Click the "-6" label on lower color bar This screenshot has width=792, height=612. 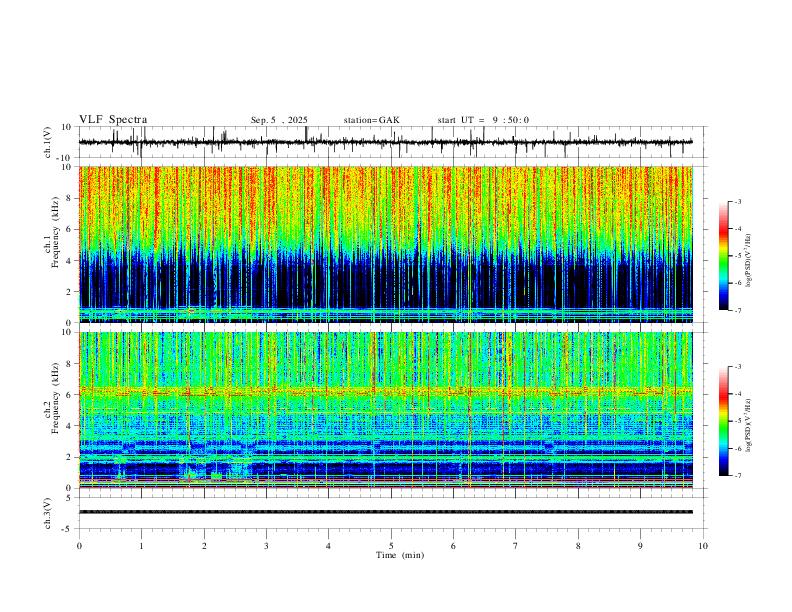tap(738, 448)
